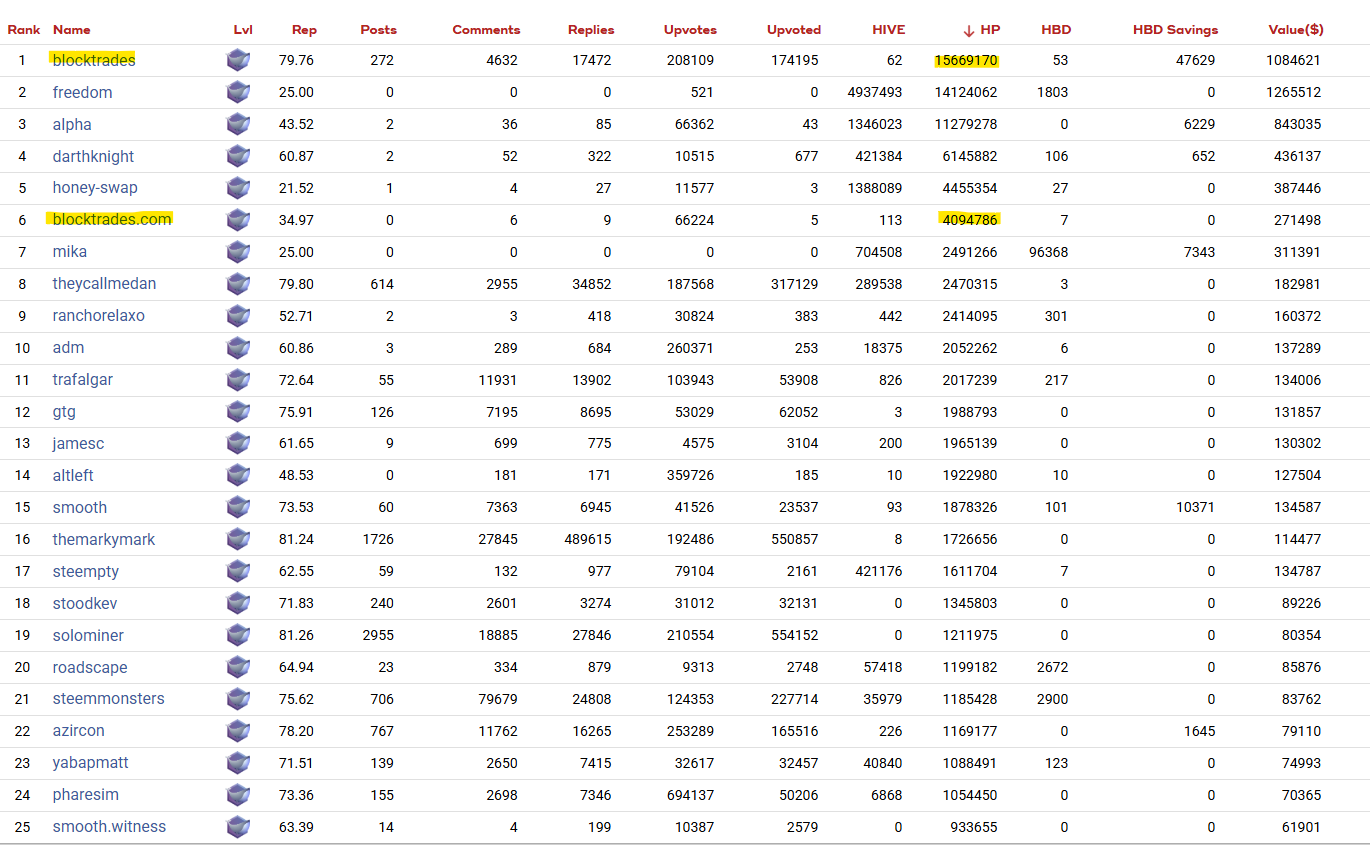Image resolution: width=1370 pixels, height=845 pixels.
Task: Click the level badge beside solominer
Action: point(238,635)
